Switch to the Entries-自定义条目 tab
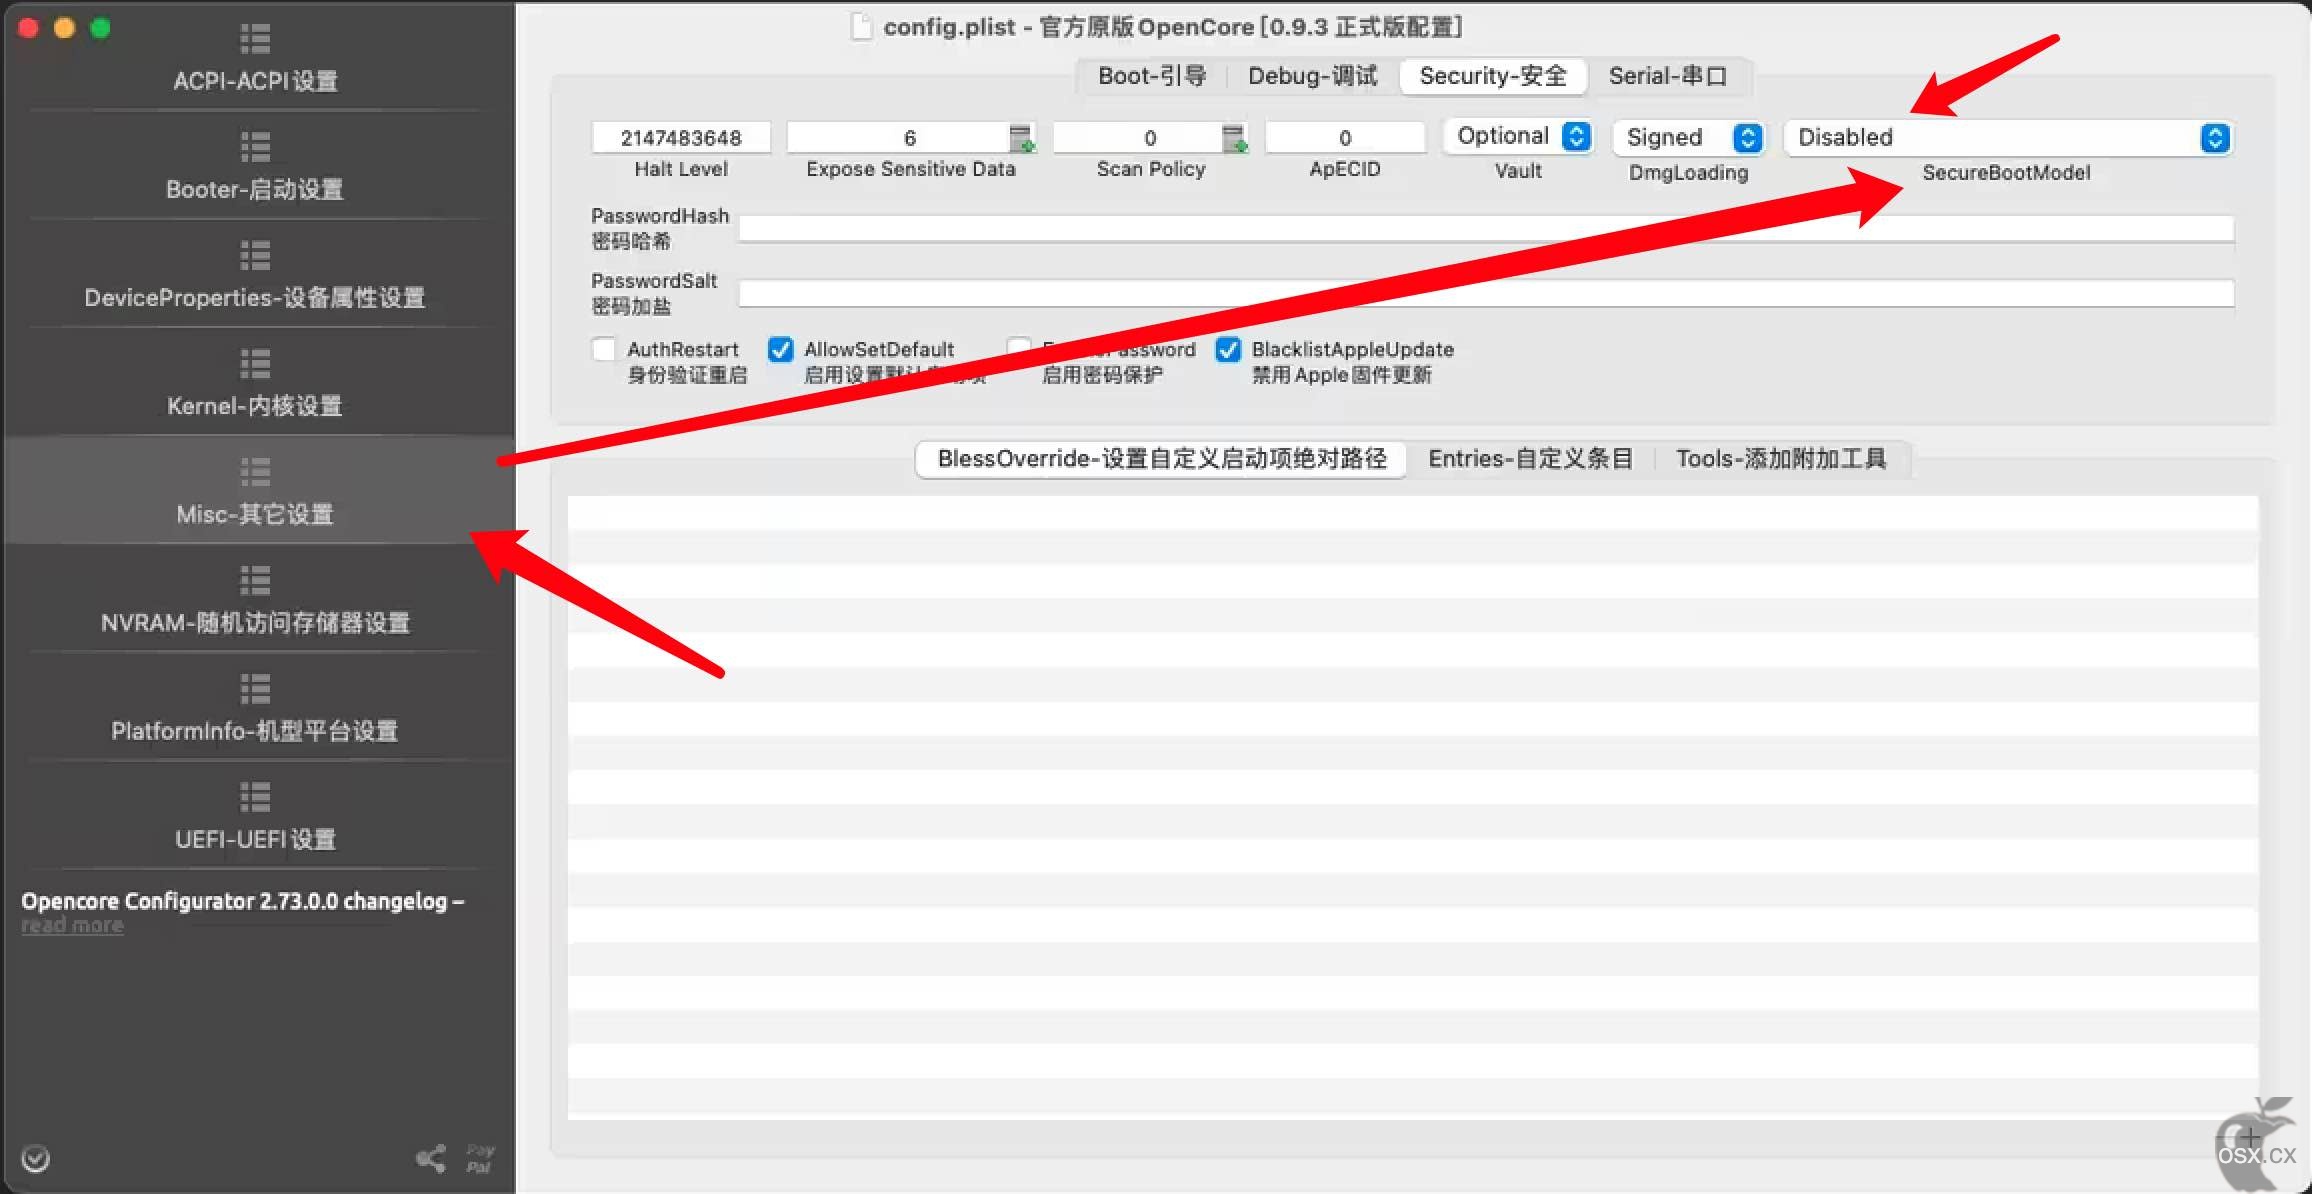The width and height of the screenshot is (2312, 1194). pyautogui.click(x=1530, y=459)
